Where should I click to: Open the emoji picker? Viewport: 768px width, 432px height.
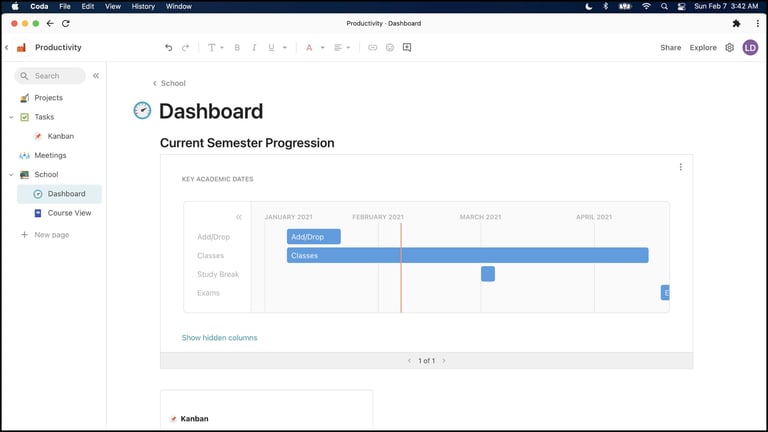389,48
